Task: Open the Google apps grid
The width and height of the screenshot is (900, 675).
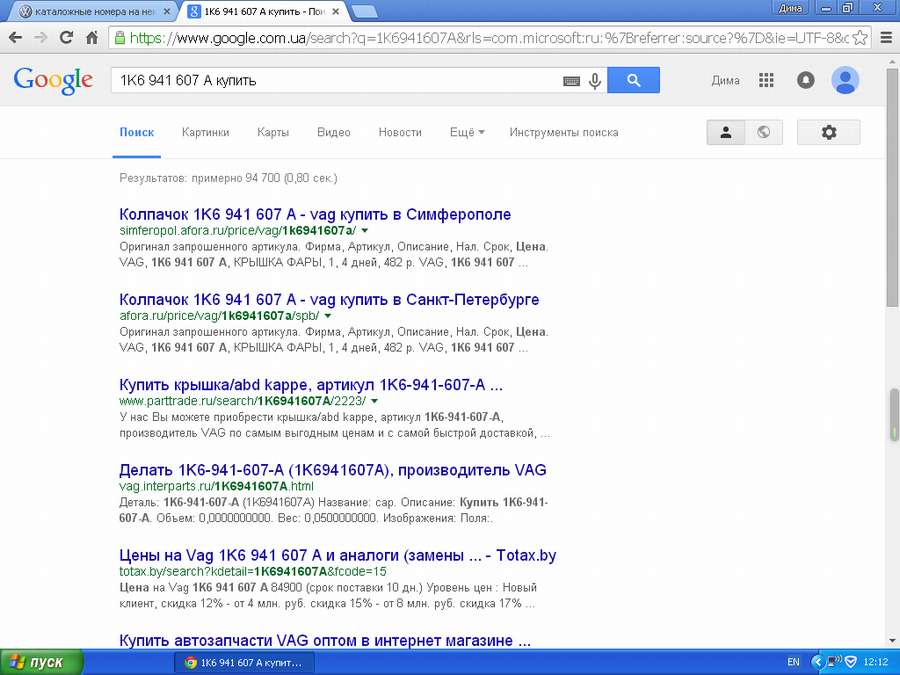Action: [767, 81]
